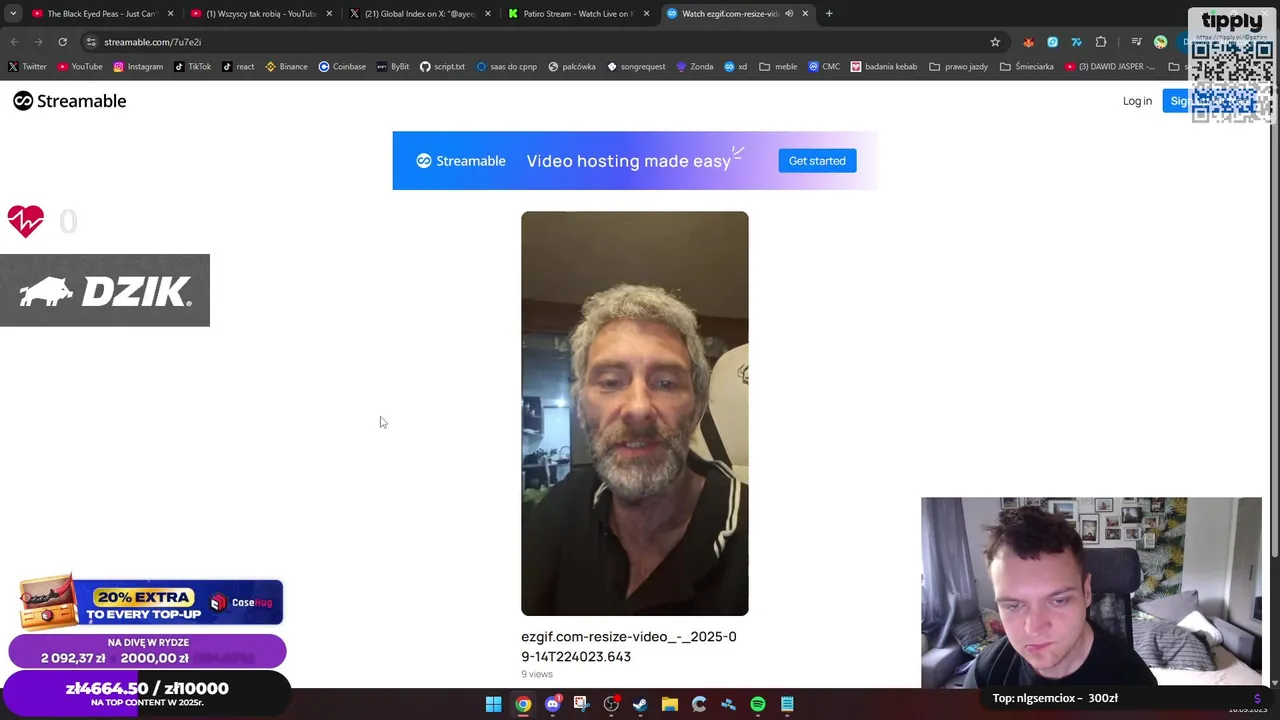Image resolution: width=1280 pixels, height=720 pixels.
Task: Open a new browser tab
Action: (829, 14)
